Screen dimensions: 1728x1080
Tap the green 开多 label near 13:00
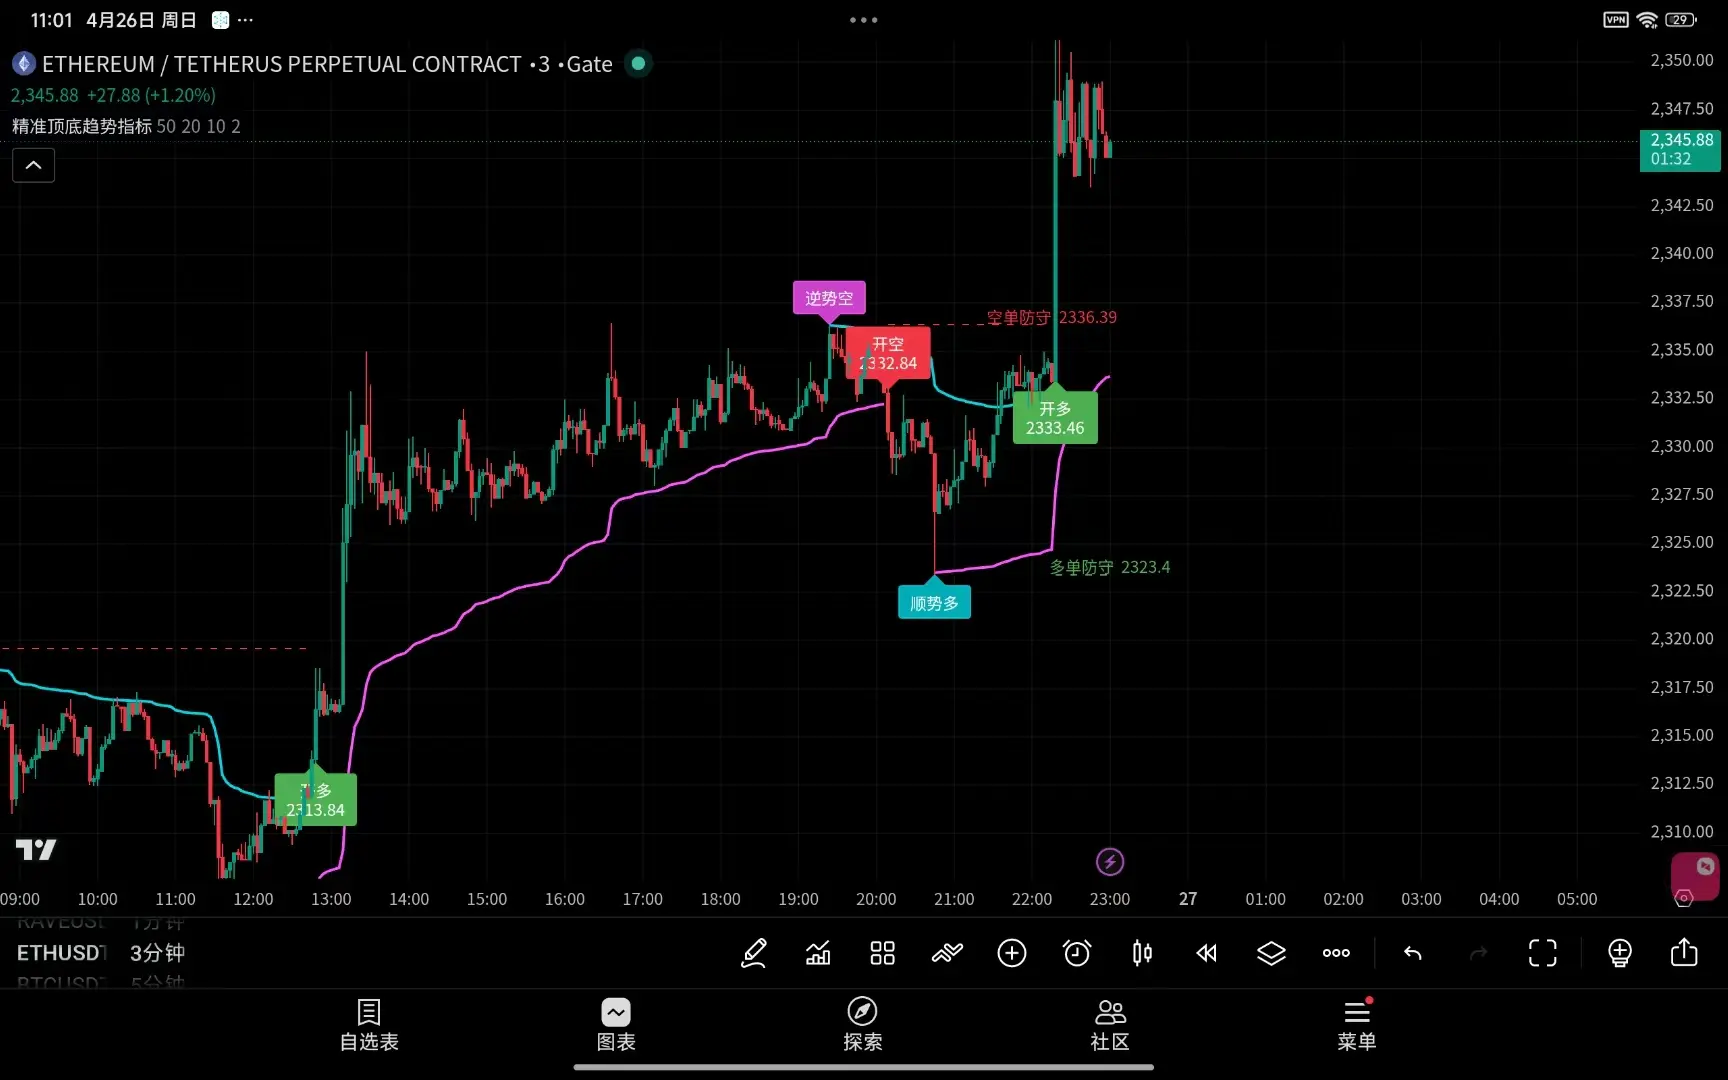coord(316,800)
